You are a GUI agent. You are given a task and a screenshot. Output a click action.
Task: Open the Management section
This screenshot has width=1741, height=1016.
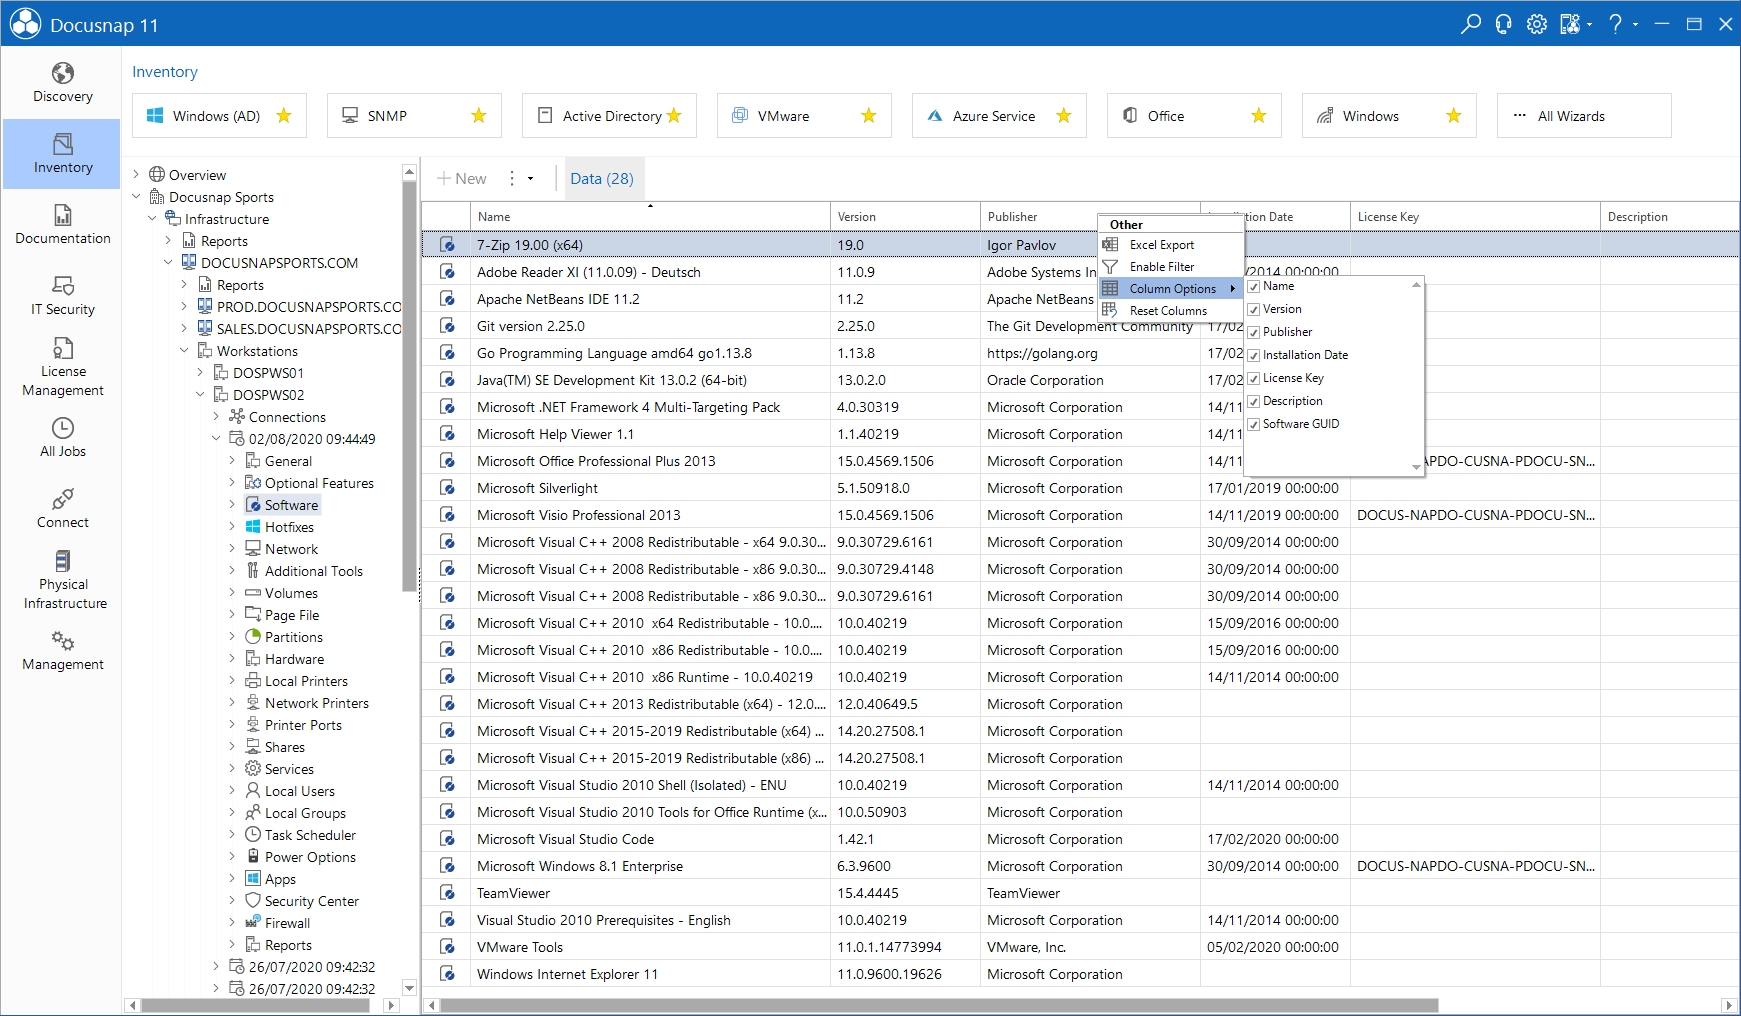62,651
